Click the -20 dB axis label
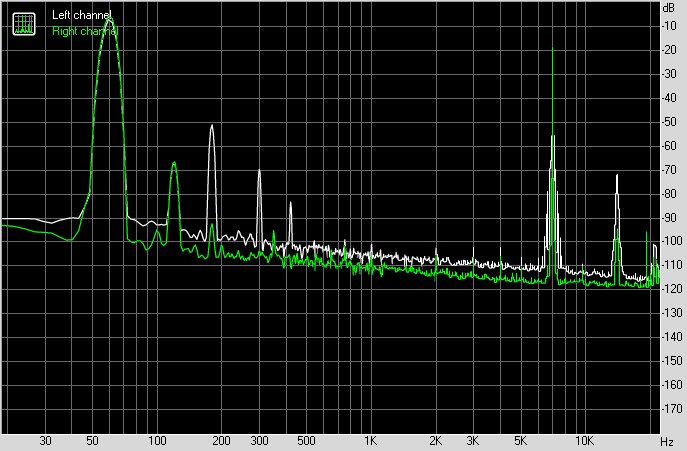687x451 pixels. click(670, 50)
